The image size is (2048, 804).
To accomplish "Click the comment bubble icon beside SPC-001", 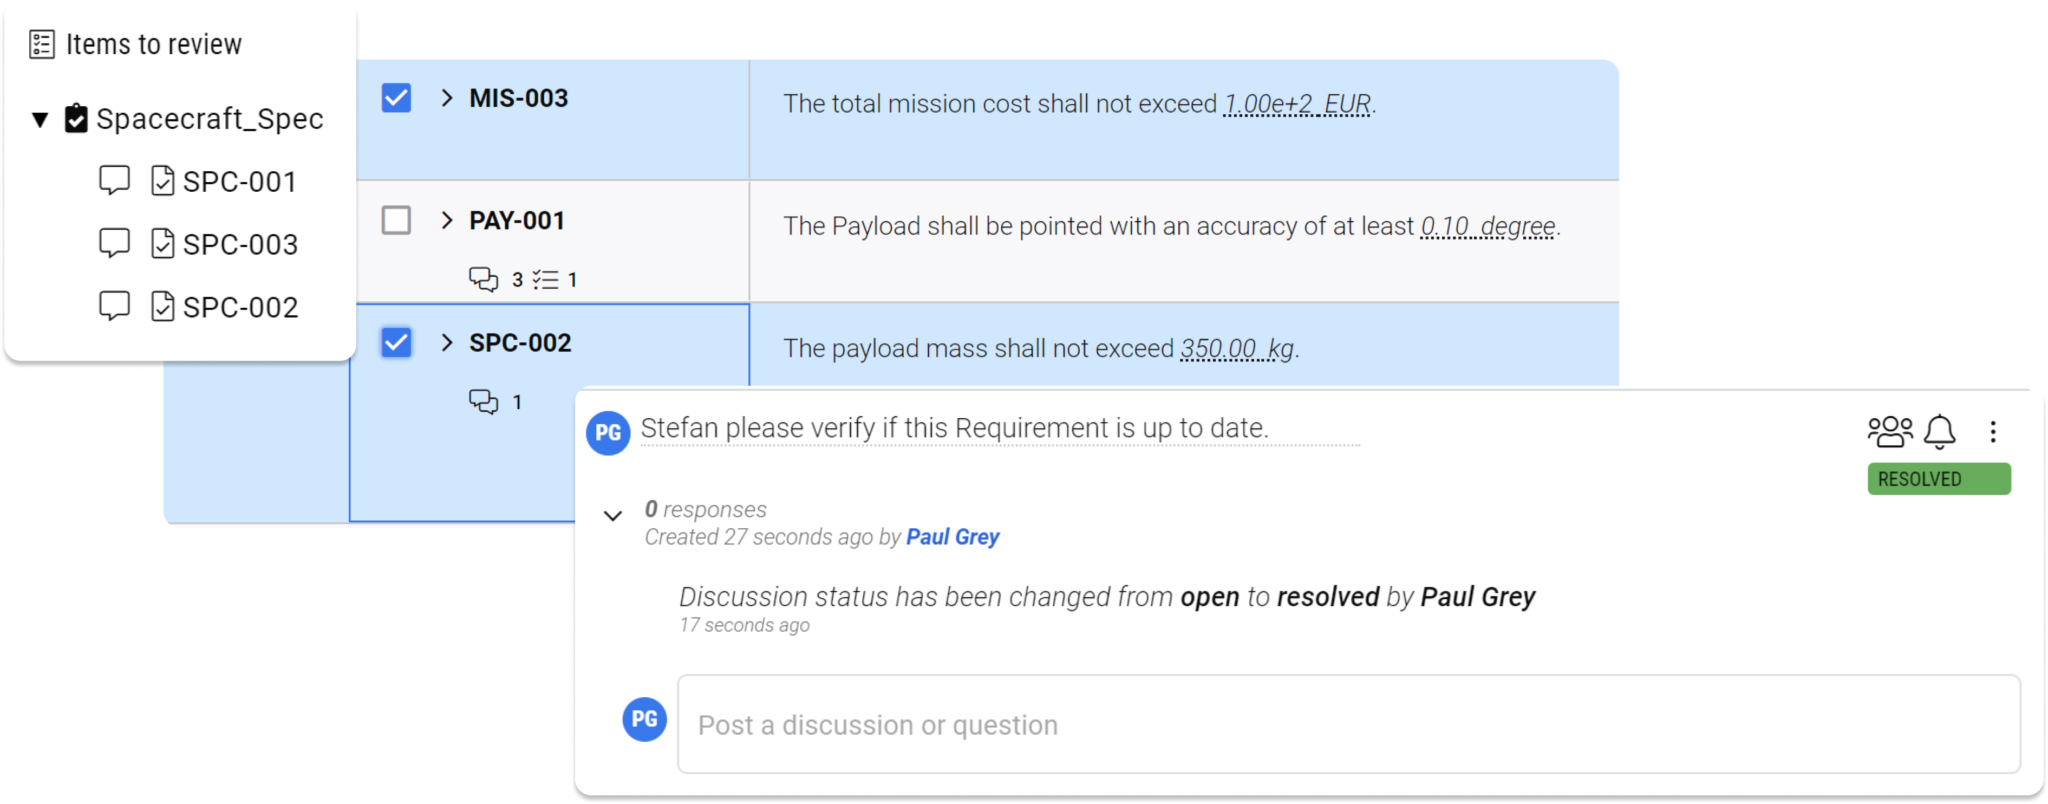I will [114, 181].
